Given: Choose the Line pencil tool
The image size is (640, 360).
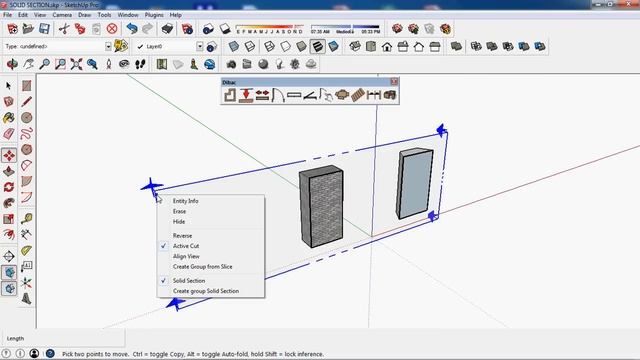Looking at the screenshot, I should tap(27, 102).
